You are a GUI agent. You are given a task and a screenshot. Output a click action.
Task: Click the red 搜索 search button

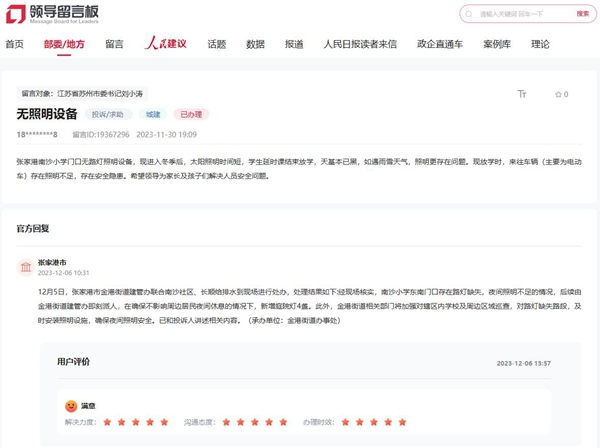(x=583, y=14)
